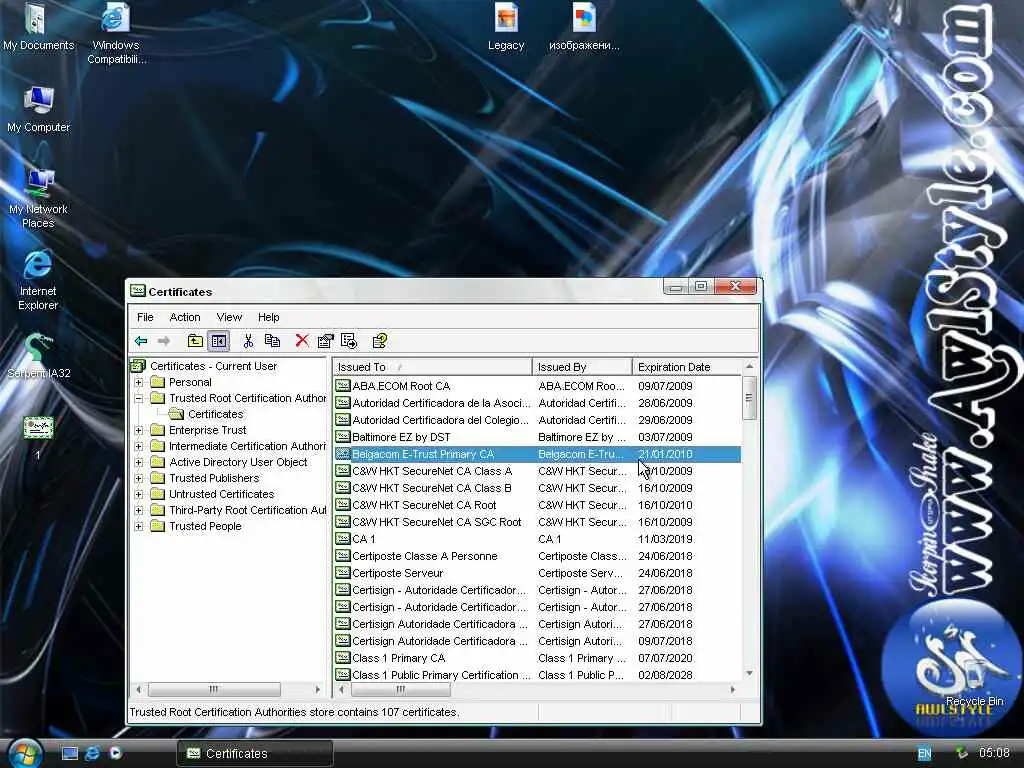Open the View menu
This screenshot has height=768, width=1024.
(x=229, y=317)
